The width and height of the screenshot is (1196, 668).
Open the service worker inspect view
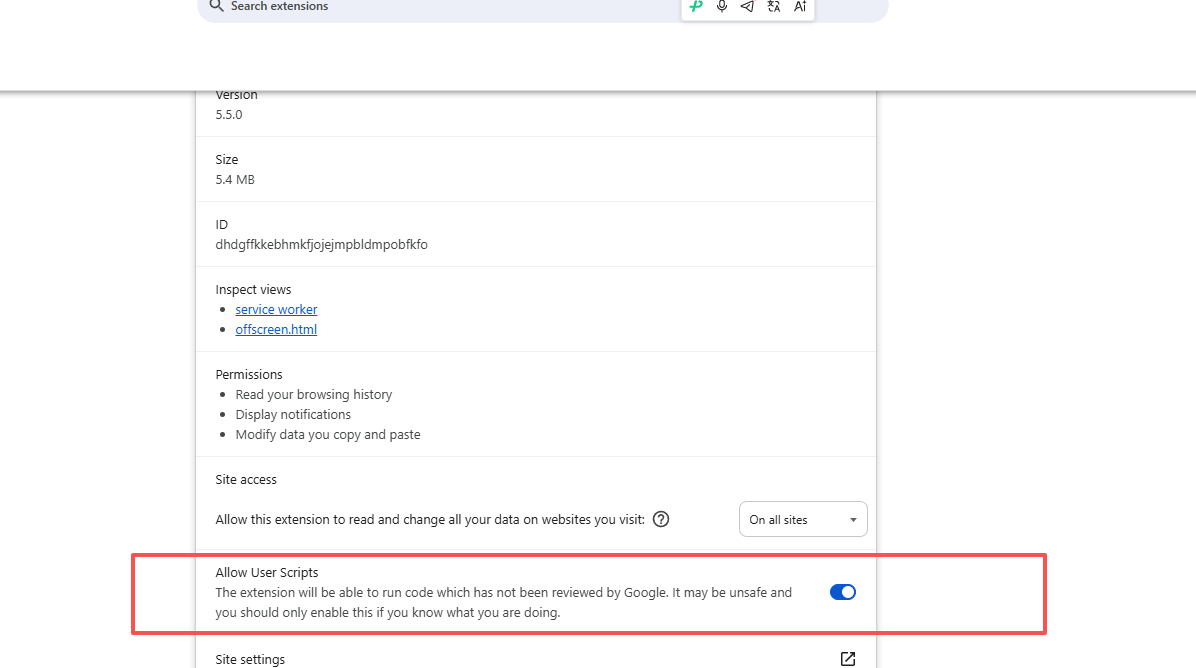pos(276,310)
